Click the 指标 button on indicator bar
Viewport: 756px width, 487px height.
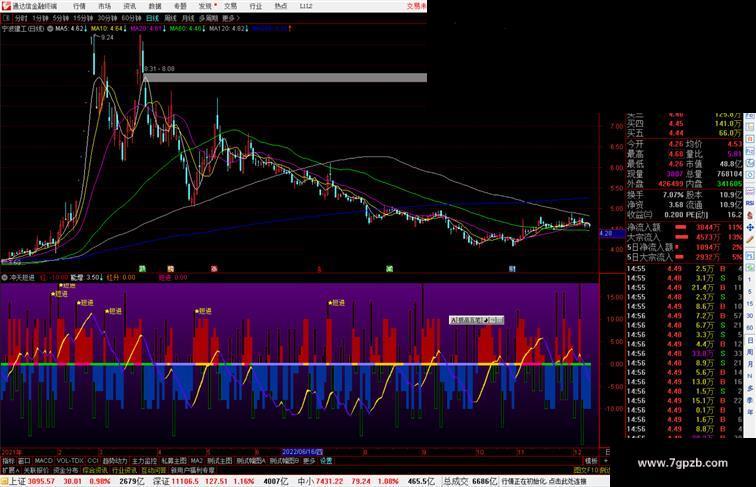8,461
